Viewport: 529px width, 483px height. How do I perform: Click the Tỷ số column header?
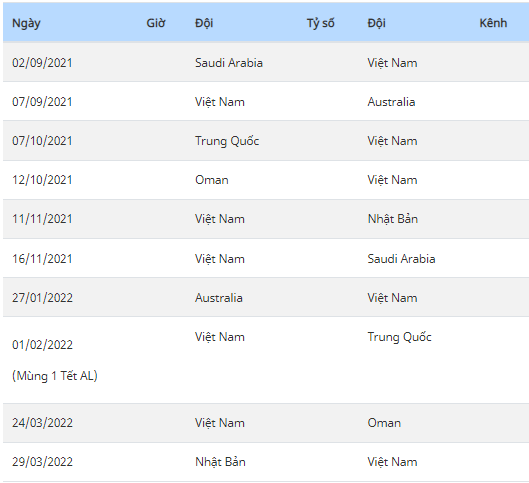[x=321, y=23]
